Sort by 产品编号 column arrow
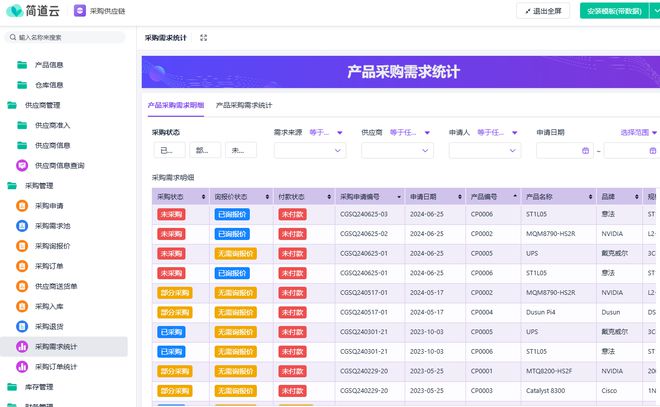660x407 pixels. click(515, 196)
